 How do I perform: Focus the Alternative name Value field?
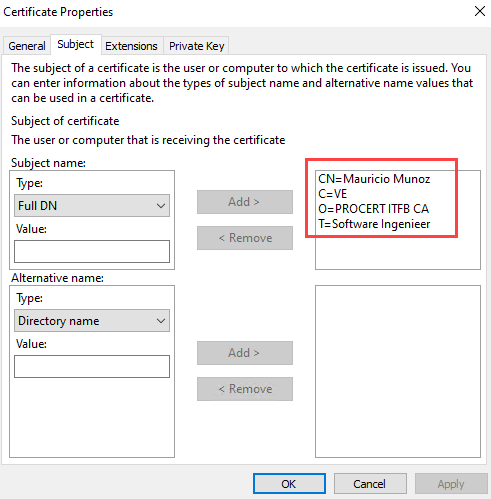click(x=92, y=366)
